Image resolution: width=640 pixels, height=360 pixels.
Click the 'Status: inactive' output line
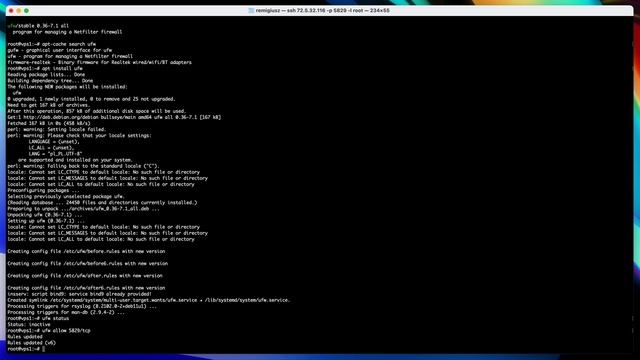[x=29, y=324]
